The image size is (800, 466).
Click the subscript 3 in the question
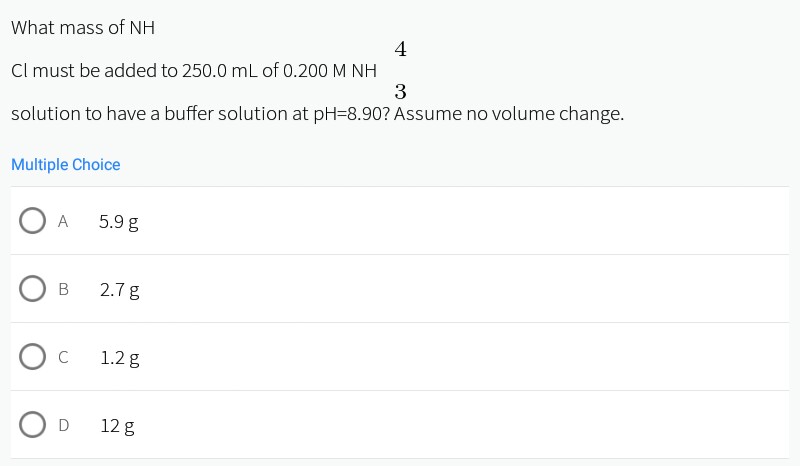tap(400, 92)
